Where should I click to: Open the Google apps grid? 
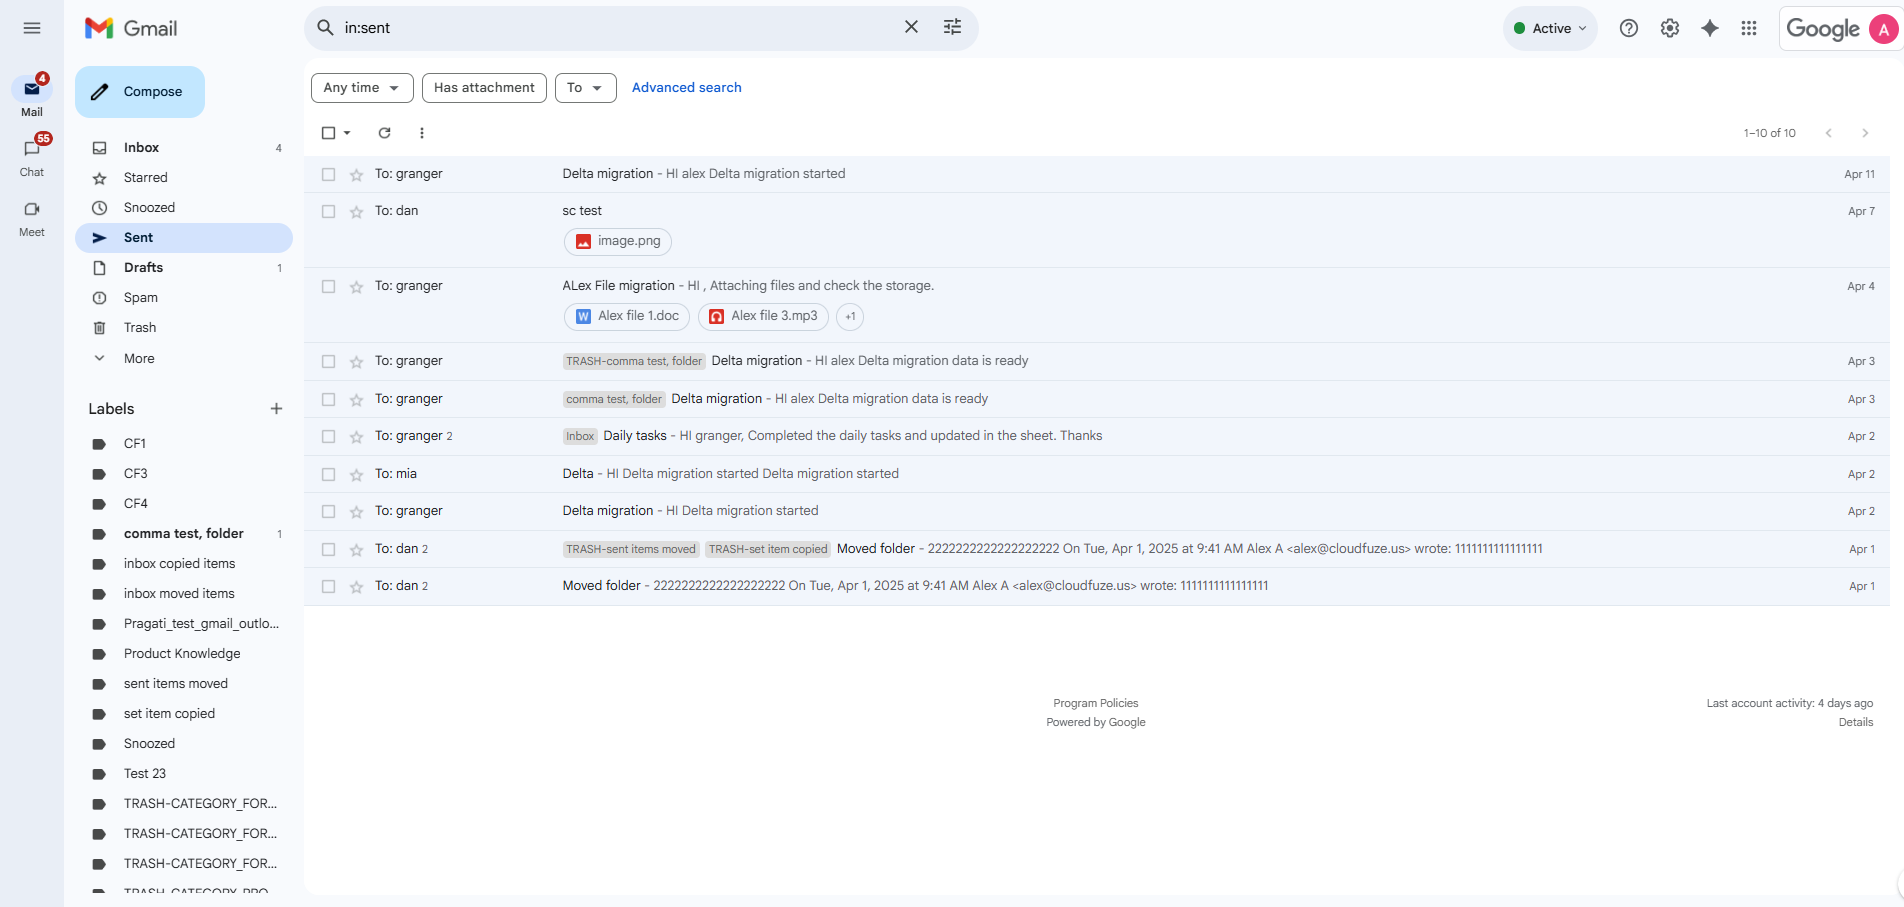(1748, 28)
